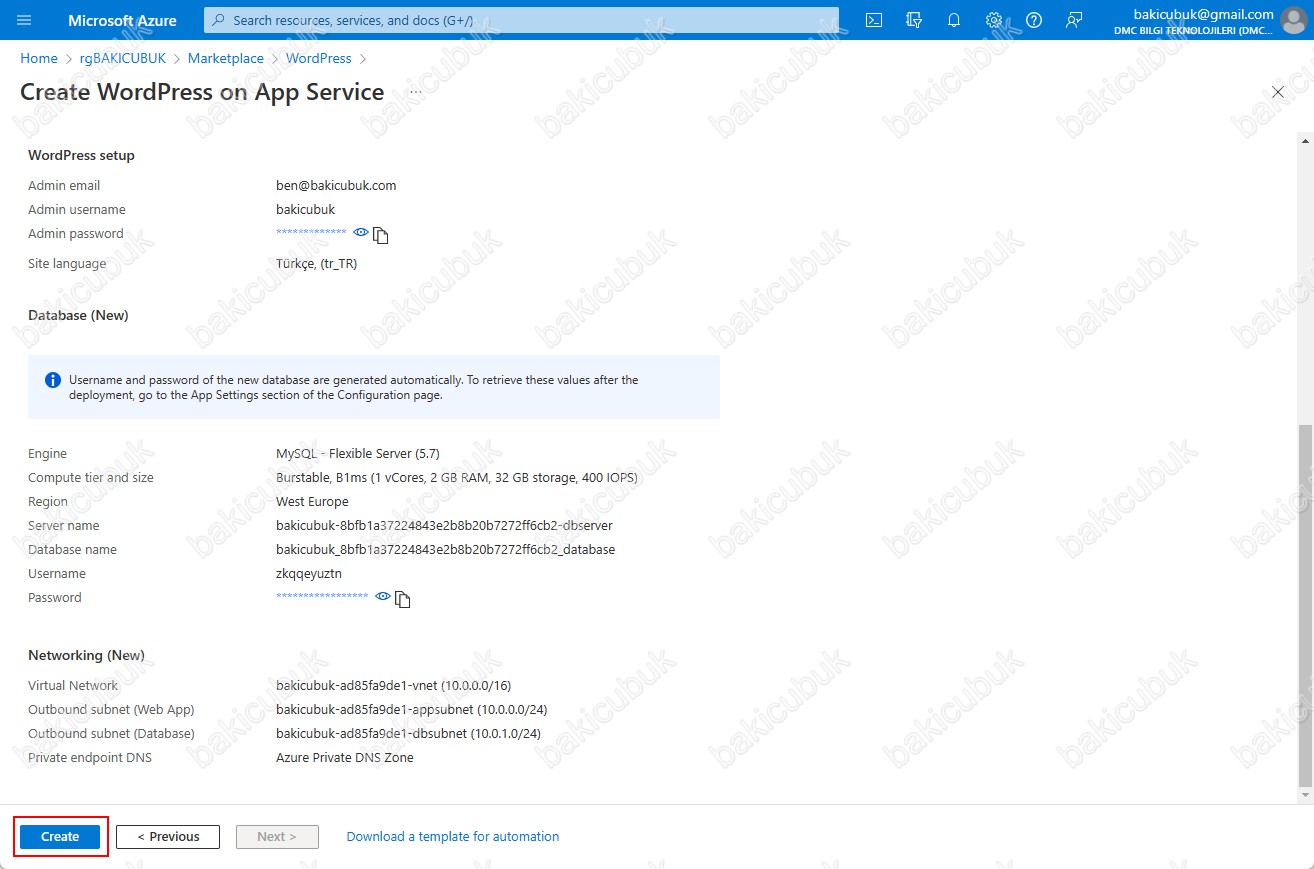
Task: Go to Home breadcrumb
Action: 39,59
